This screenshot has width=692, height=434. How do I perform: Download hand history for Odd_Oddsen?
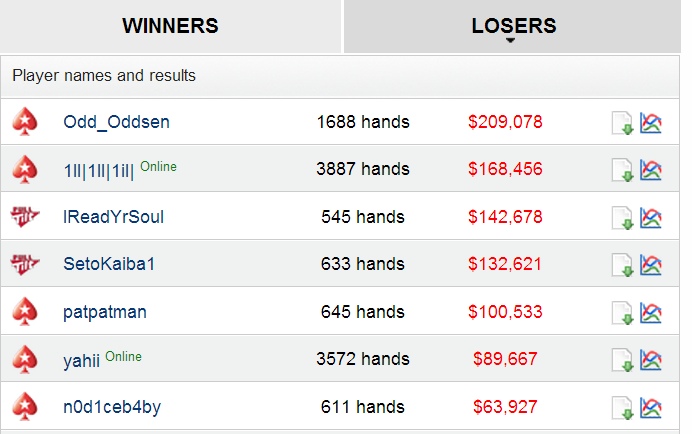coord(623,123)
